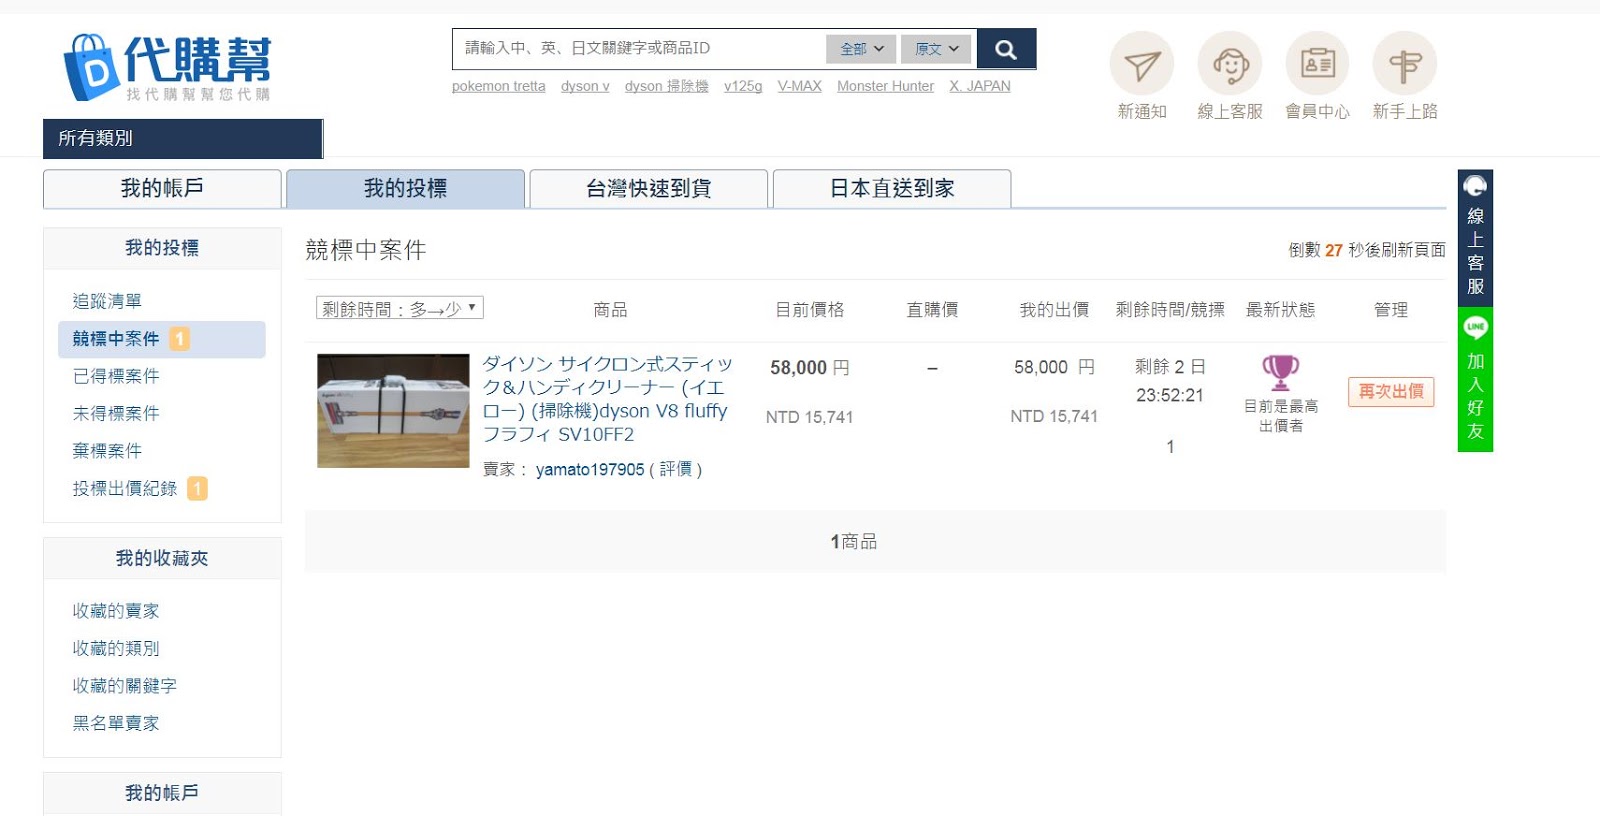Open the dyson V8 fluffy product title
The image size is (1600, 816).
[607, 399]
